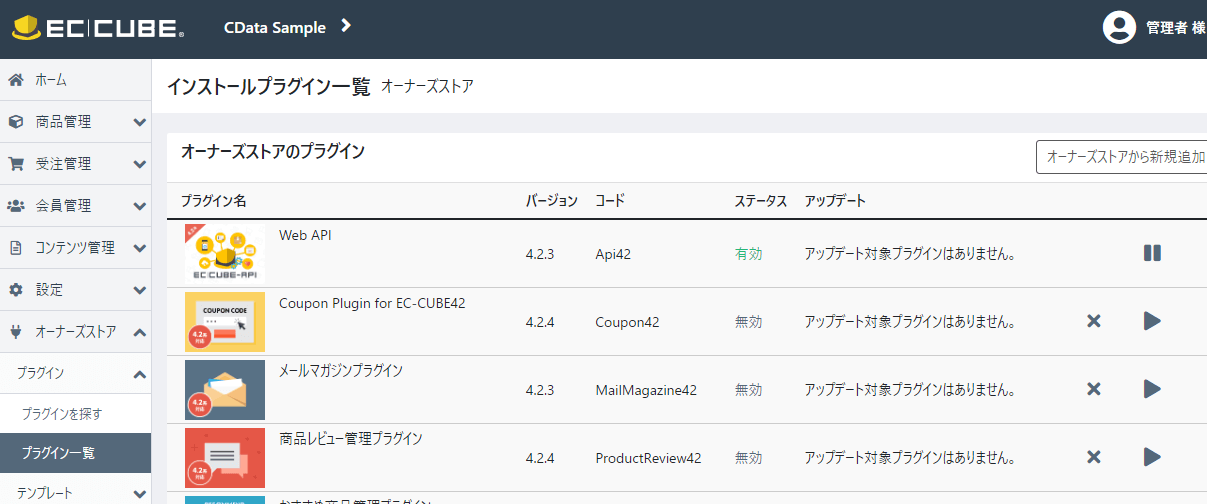1207x504 pixels.
Task: Enable the MailMagazine42 plugin with play icon
Action: (x=1152, y=389)
